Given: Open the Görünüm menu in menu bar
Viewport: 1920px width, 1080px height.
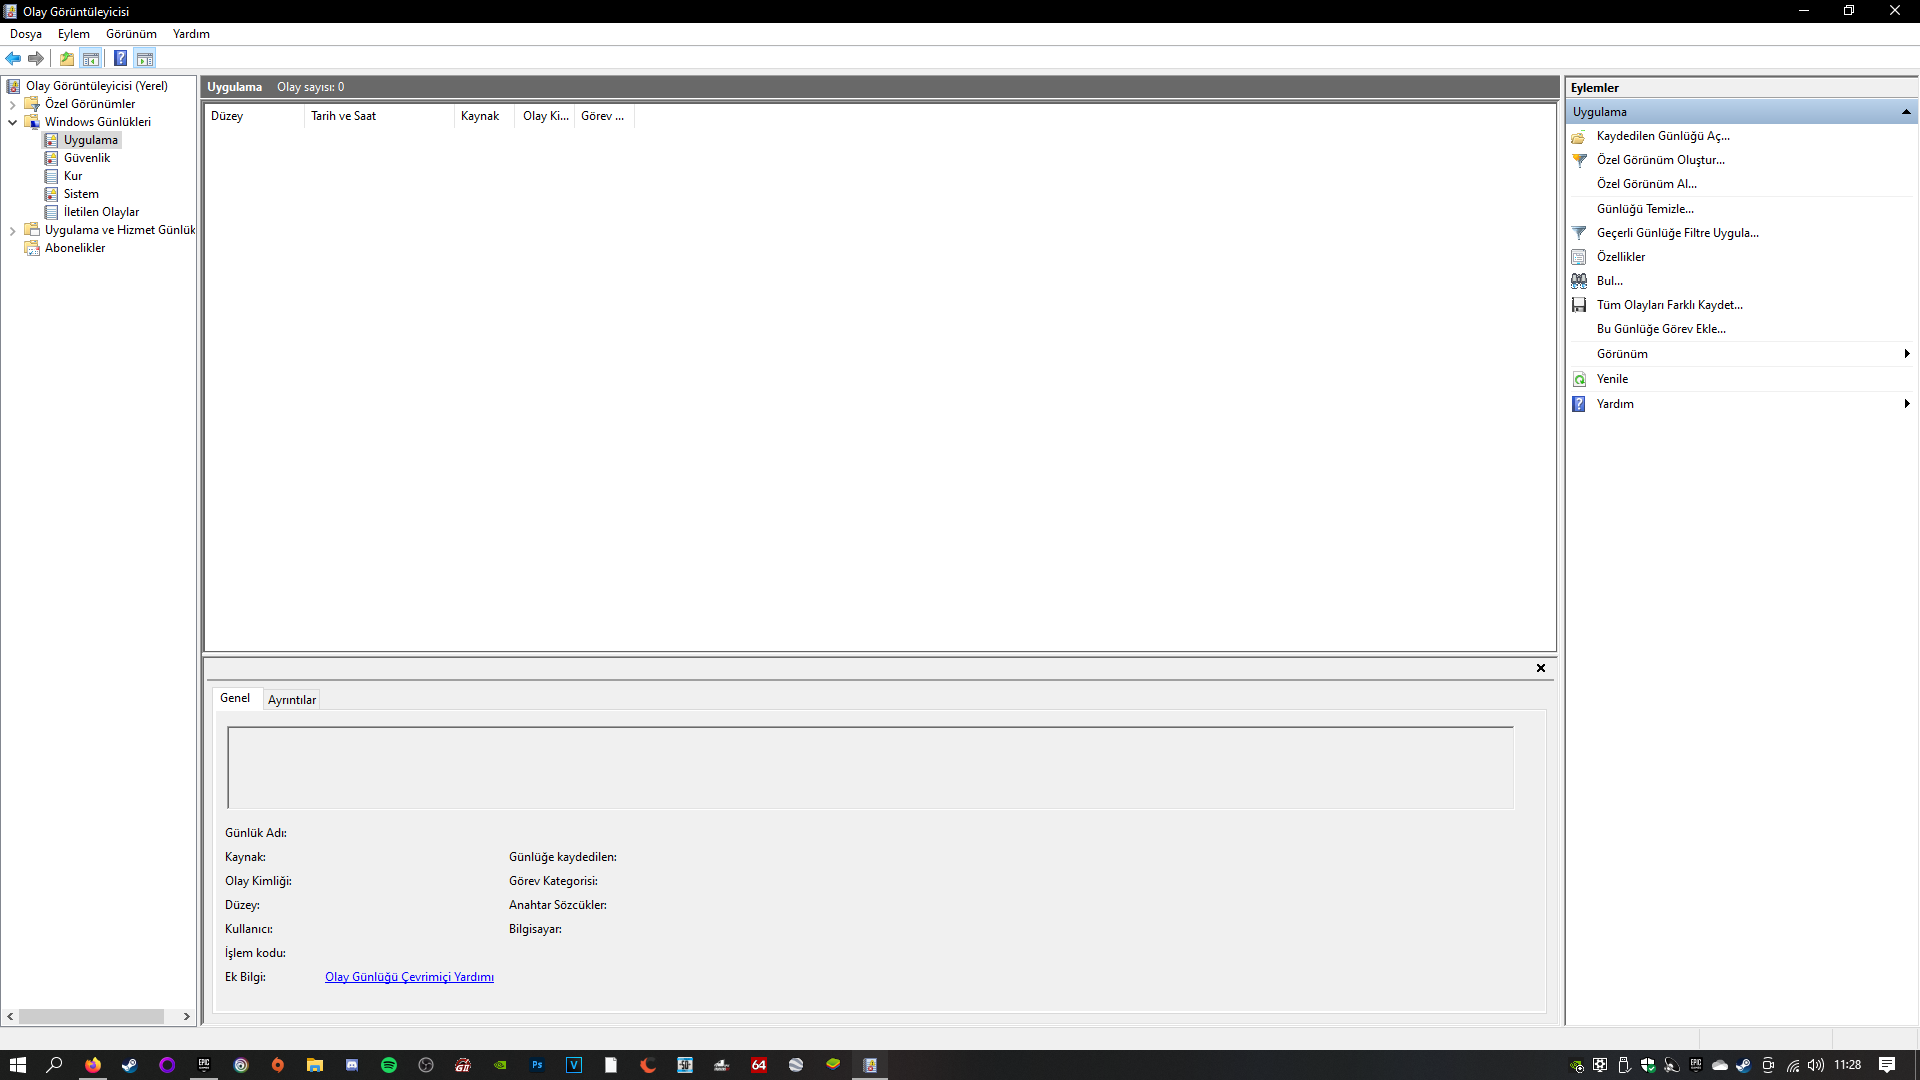Looking at the screenshot, I should pyautogui.click(x=131, y=34).
